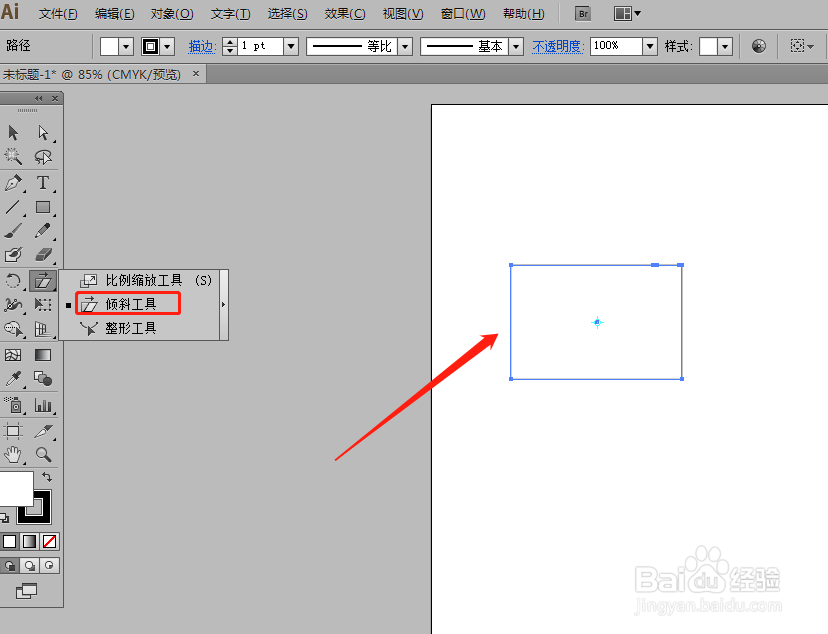Open the 文件(F) menu

58,14
